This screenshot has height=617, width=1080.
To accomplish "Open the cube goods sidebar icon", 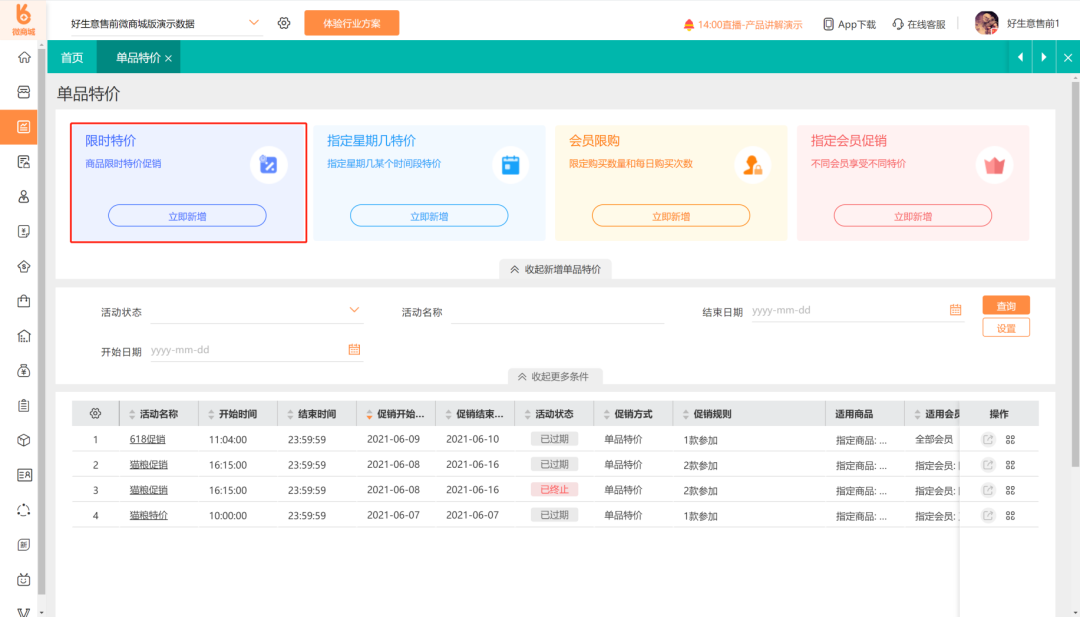I will (23, 440).
